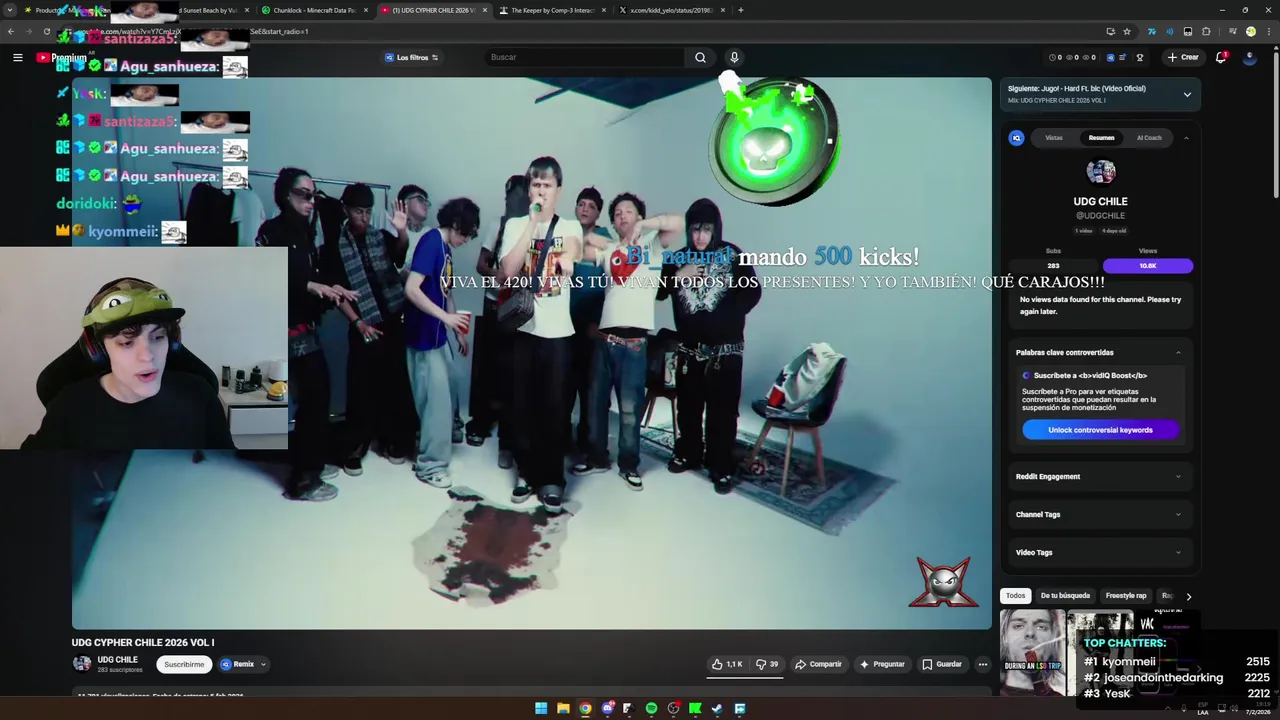Select De tu búsqueda chip

[1065, 596]
